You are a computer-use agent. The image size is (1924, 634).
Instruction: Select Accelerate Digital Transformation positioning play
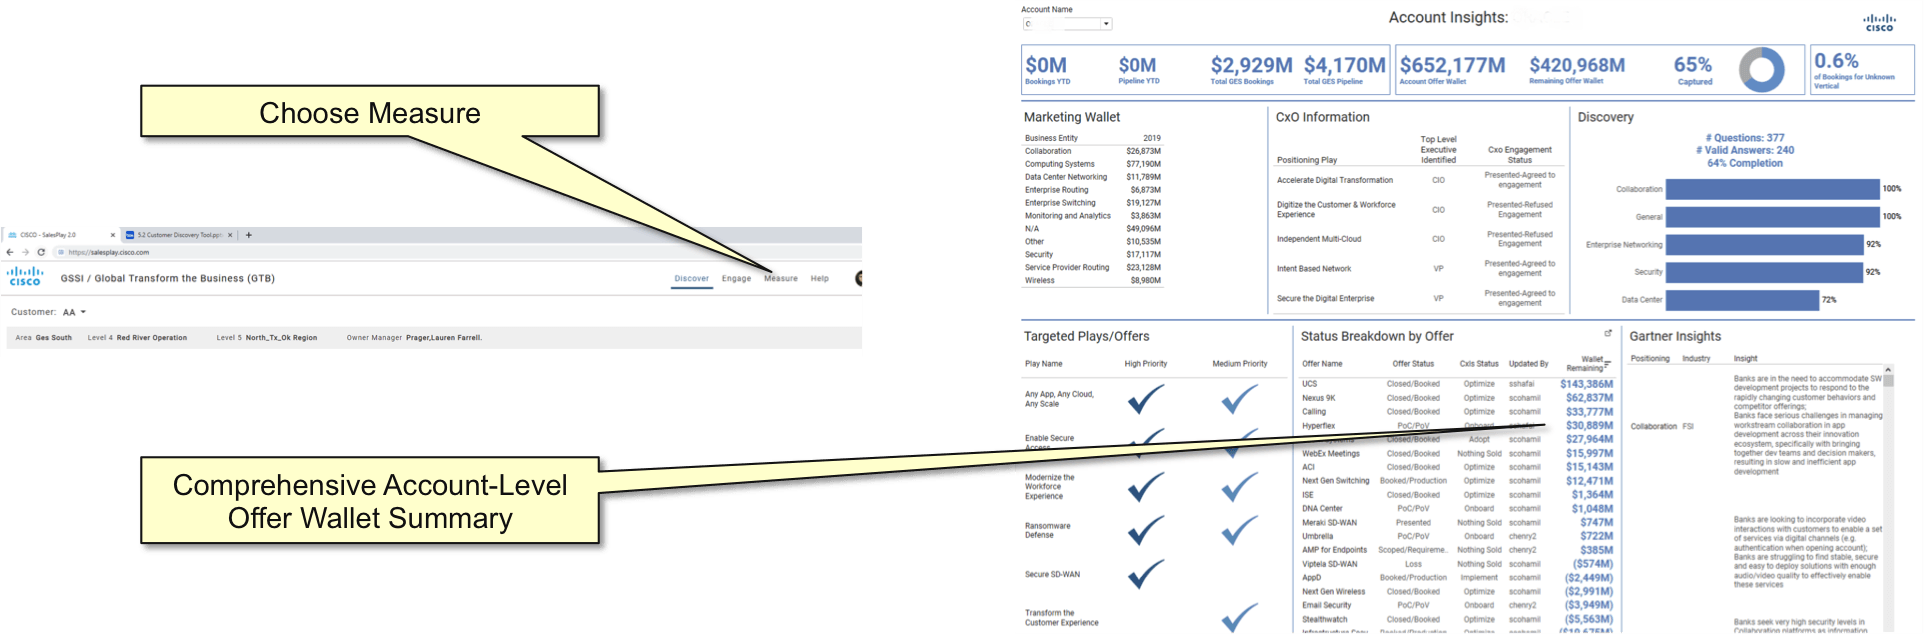[x=1334, y=180]
